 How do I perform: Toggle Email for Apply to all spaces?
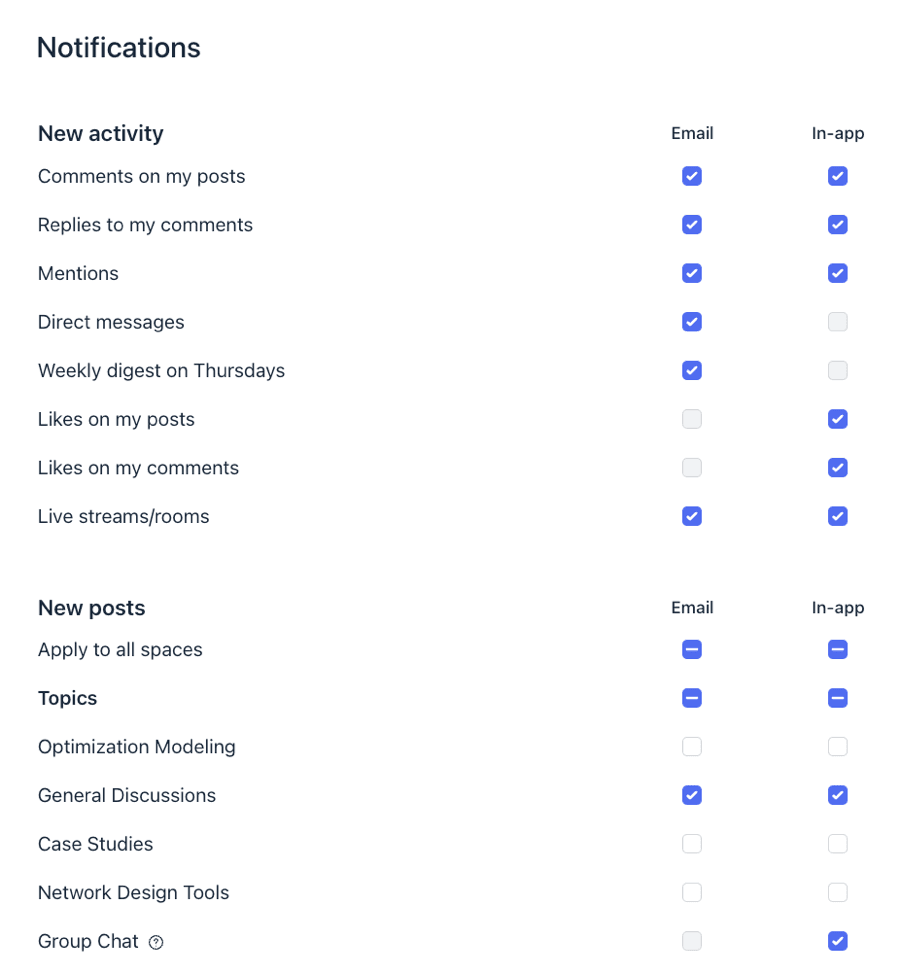[692, 650]
